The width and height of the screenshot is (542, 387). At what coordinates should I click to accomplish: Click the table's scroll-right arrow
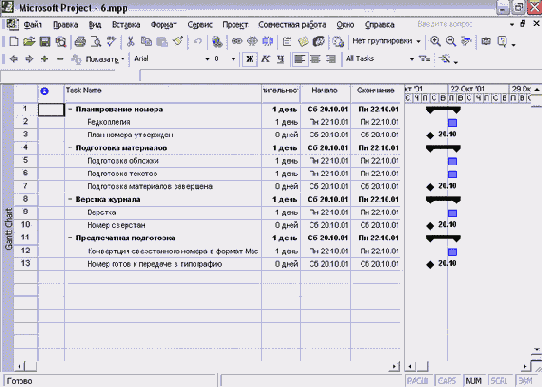click(x=394, y=367)
